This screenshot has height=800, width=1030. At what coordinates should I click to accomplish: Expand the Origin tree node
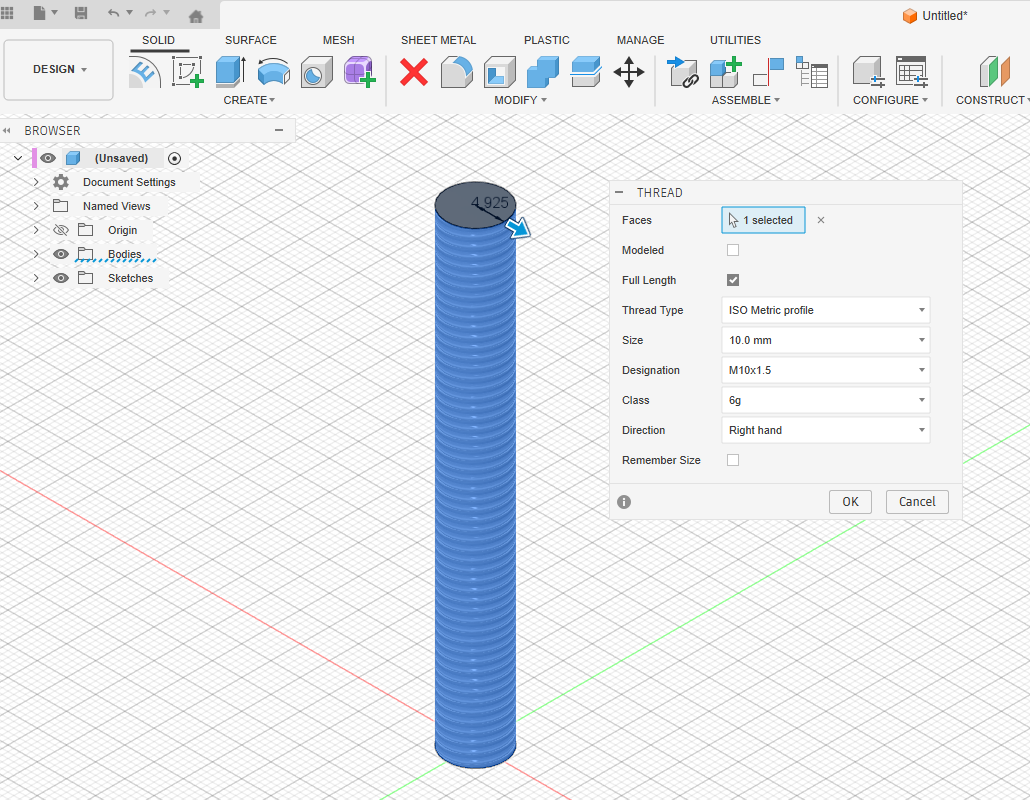pyautogui.click(x=36, y=230)
